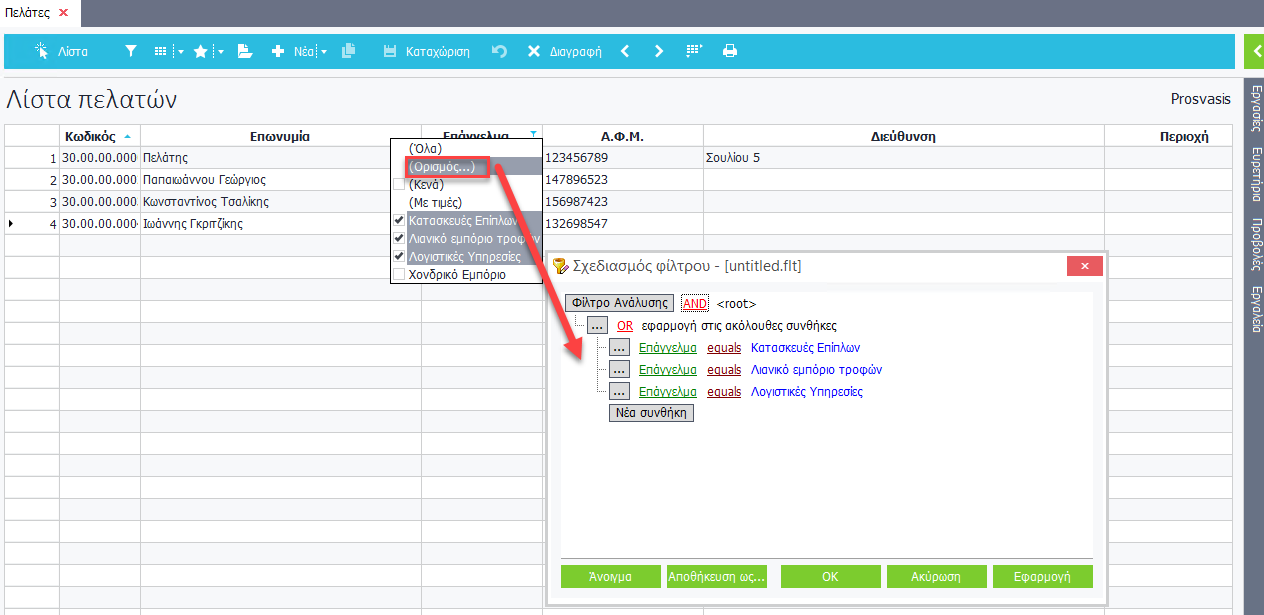This screenshot has width=1264, height=615.
Task: Click the filter funnel icon in toolbar
Action: pos(131,51)
